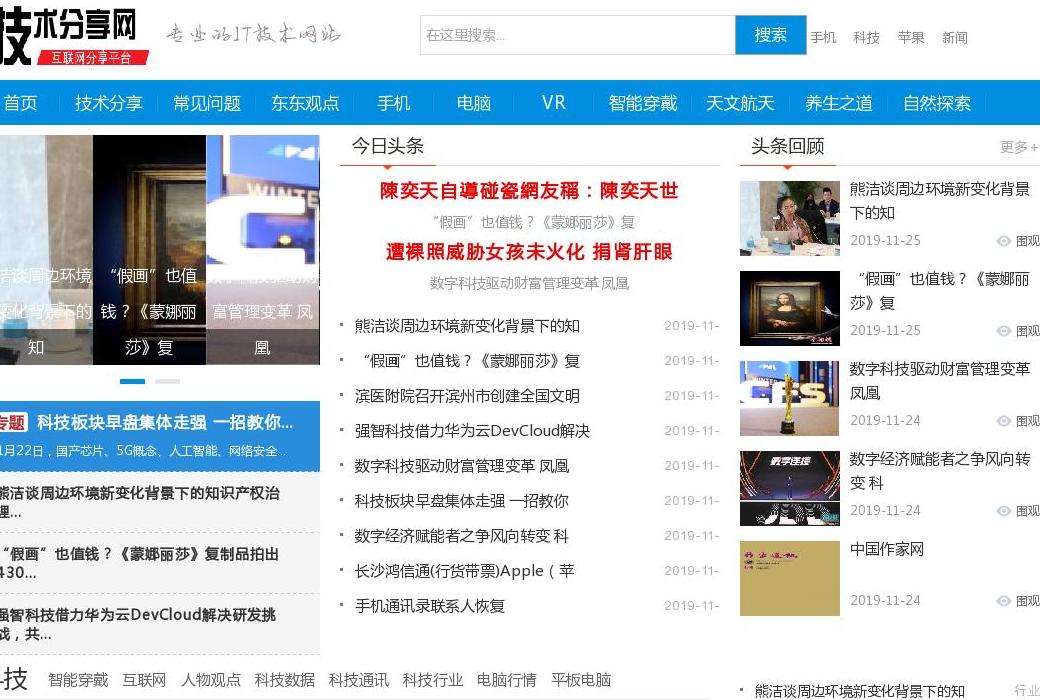
Task: Open the 智能穿戴 section from the top menu
Action: pyautogui.click(x=643, y=103)
